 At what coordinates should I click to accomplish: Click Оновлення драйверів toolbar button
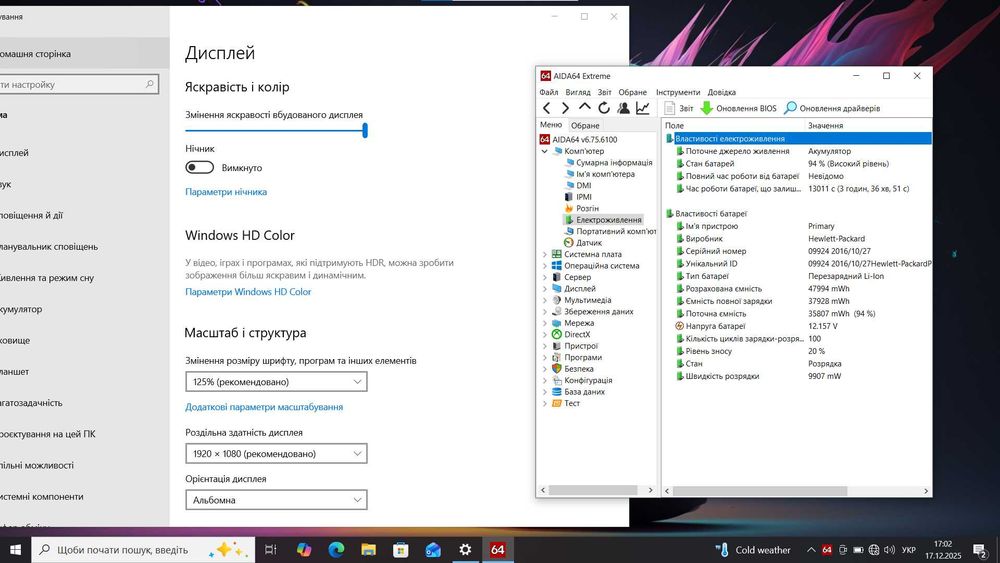(x=832, y=108)
